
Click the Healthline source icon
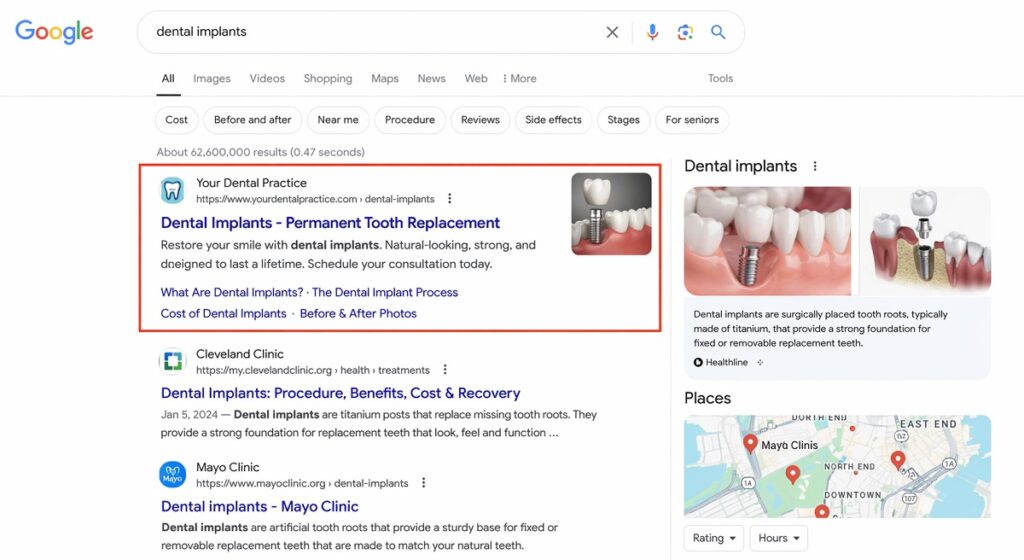(698, 362)
